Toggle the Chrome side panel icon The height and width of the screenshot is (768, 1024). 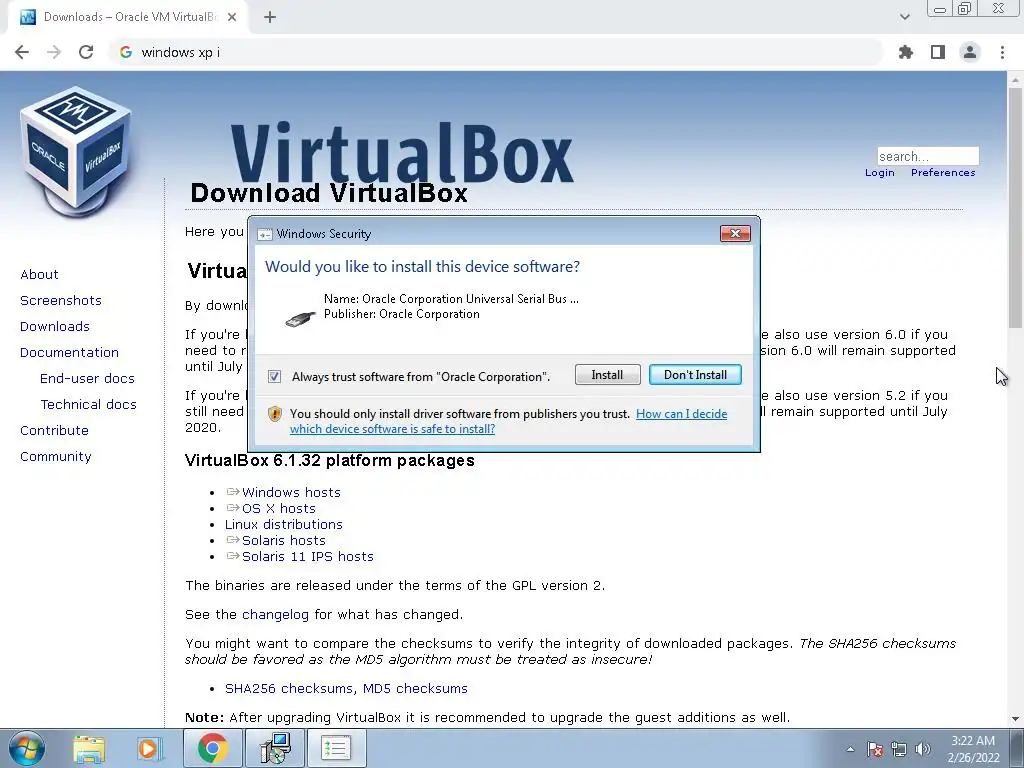tap(938, 52)
